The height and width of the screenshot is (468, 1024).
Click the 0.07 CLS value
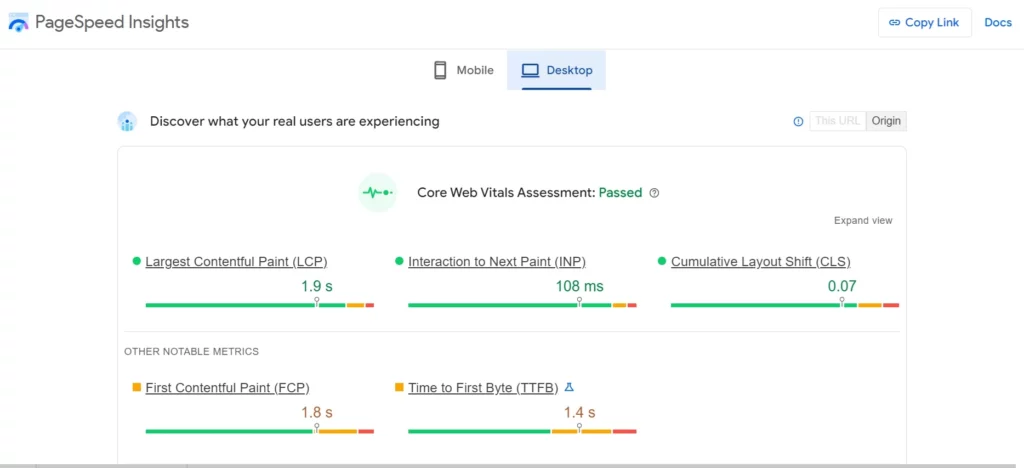point(842,286)
